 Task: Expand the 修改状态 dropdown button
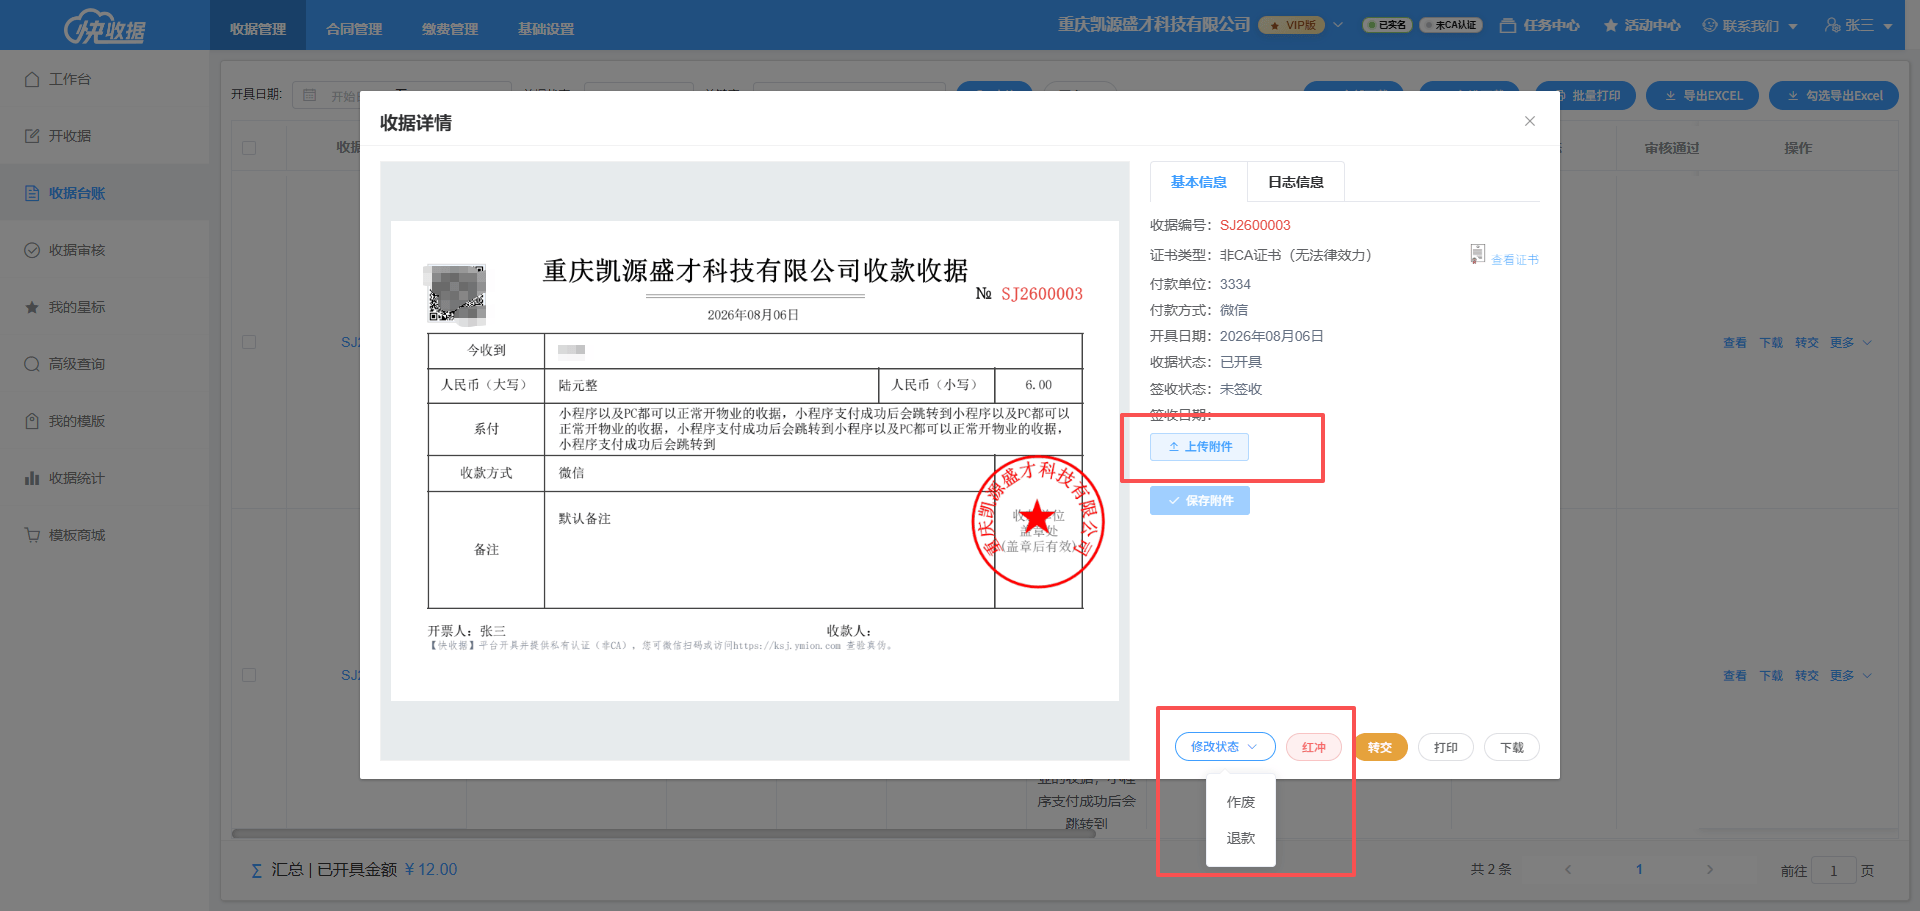(x=1225, y=747)
